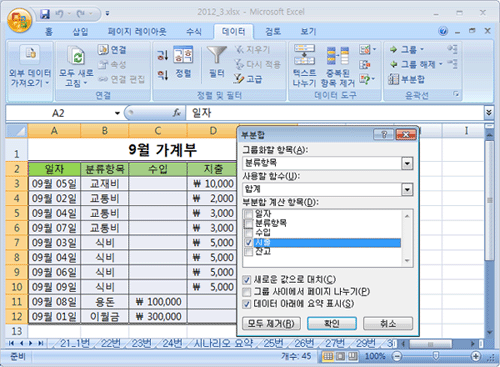The width and height of the screenshot is (500, 367).
Task: Open the 페이지 레이아웃 ribbon tab
Action: 137,32
